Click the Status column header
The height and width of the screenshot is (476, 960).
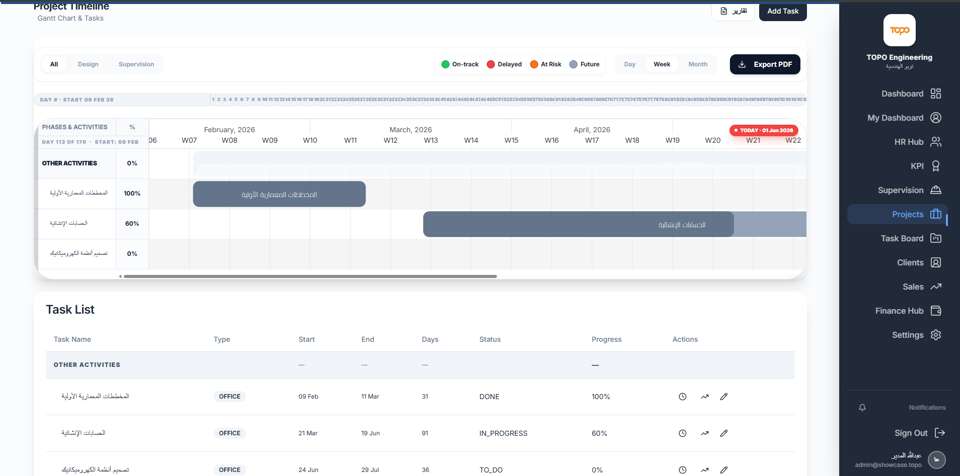(490, 339)
